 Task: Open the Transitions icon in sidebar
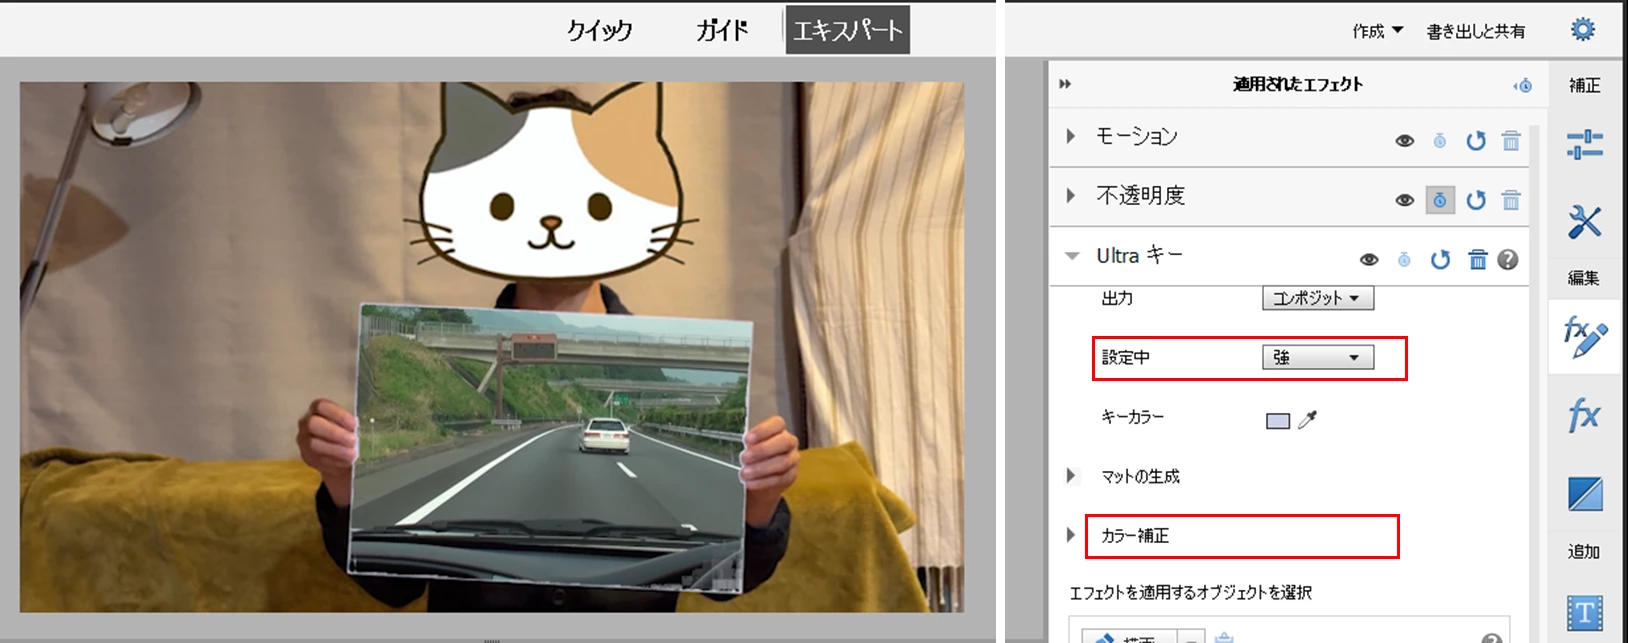[1585, 494]
